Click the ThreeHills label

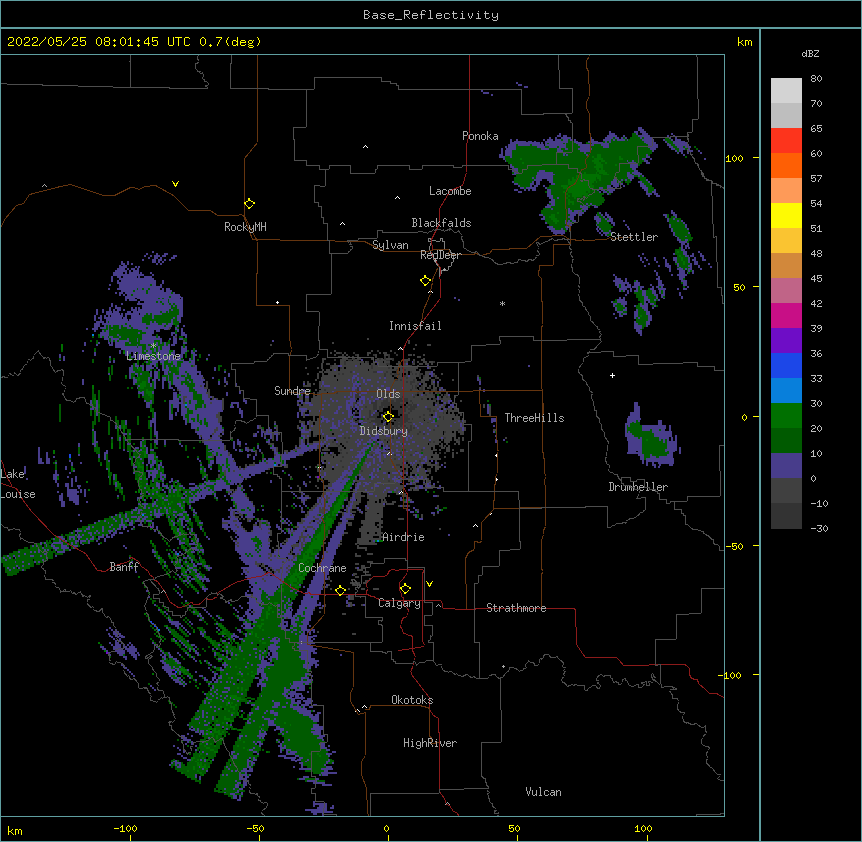[534, 418]
